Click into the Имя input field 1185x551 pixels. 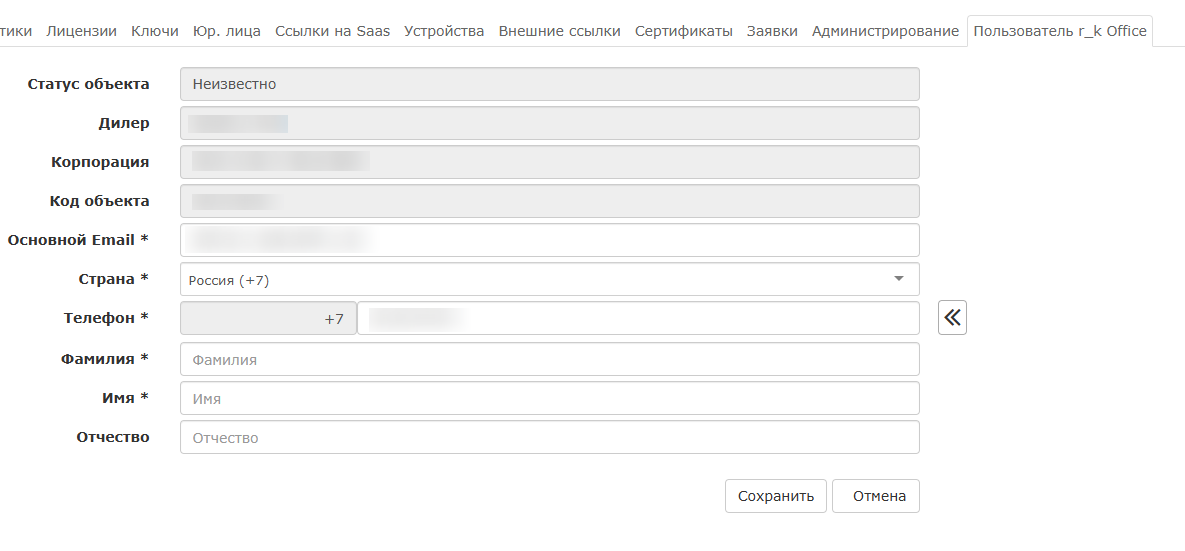[549, 398]
